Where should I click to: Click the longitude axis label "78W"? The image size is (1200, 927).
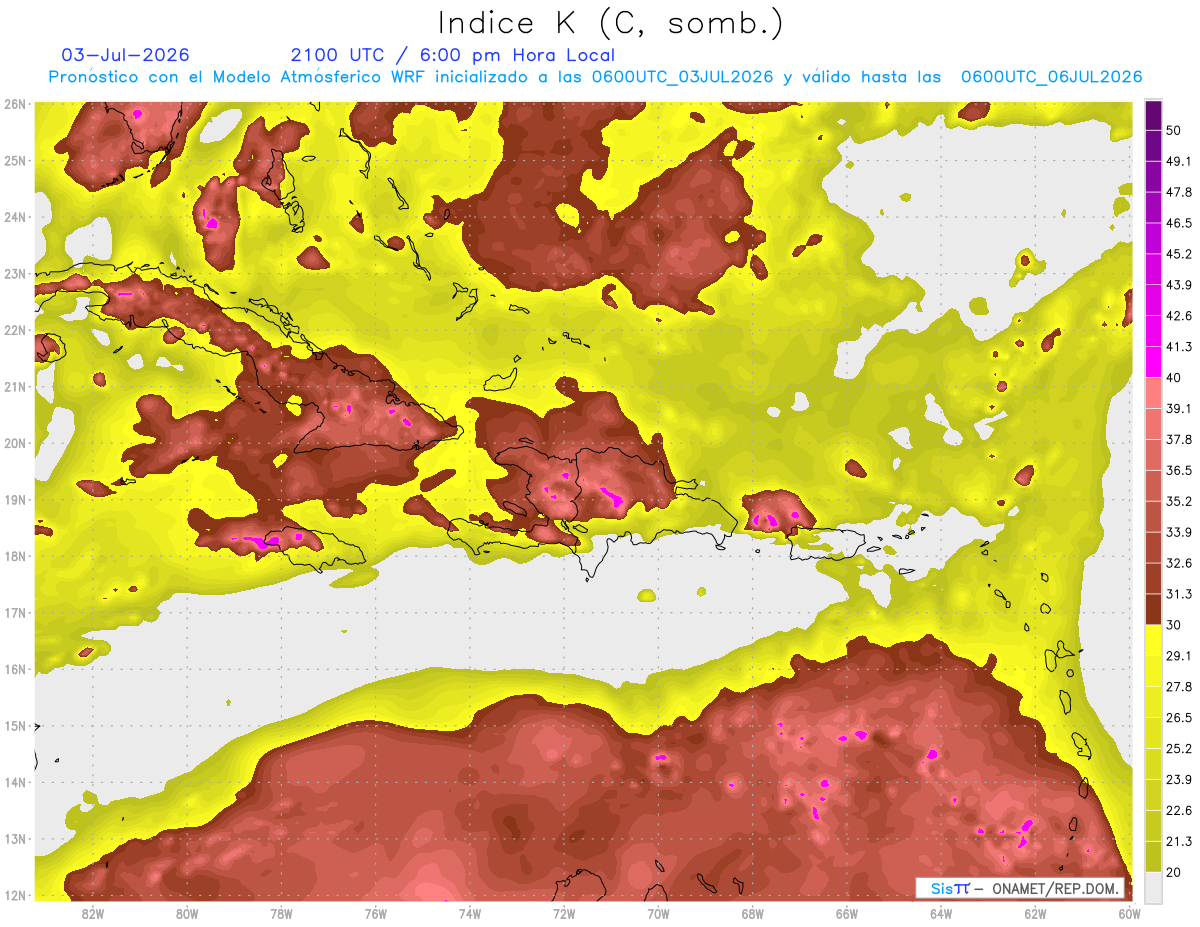[281, 914]
